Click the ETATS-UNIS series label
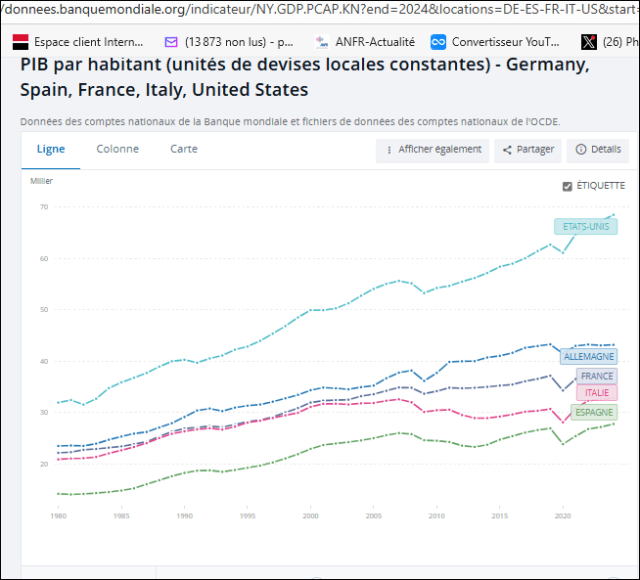This screenshot has width=640, height=580. [585, 227]
